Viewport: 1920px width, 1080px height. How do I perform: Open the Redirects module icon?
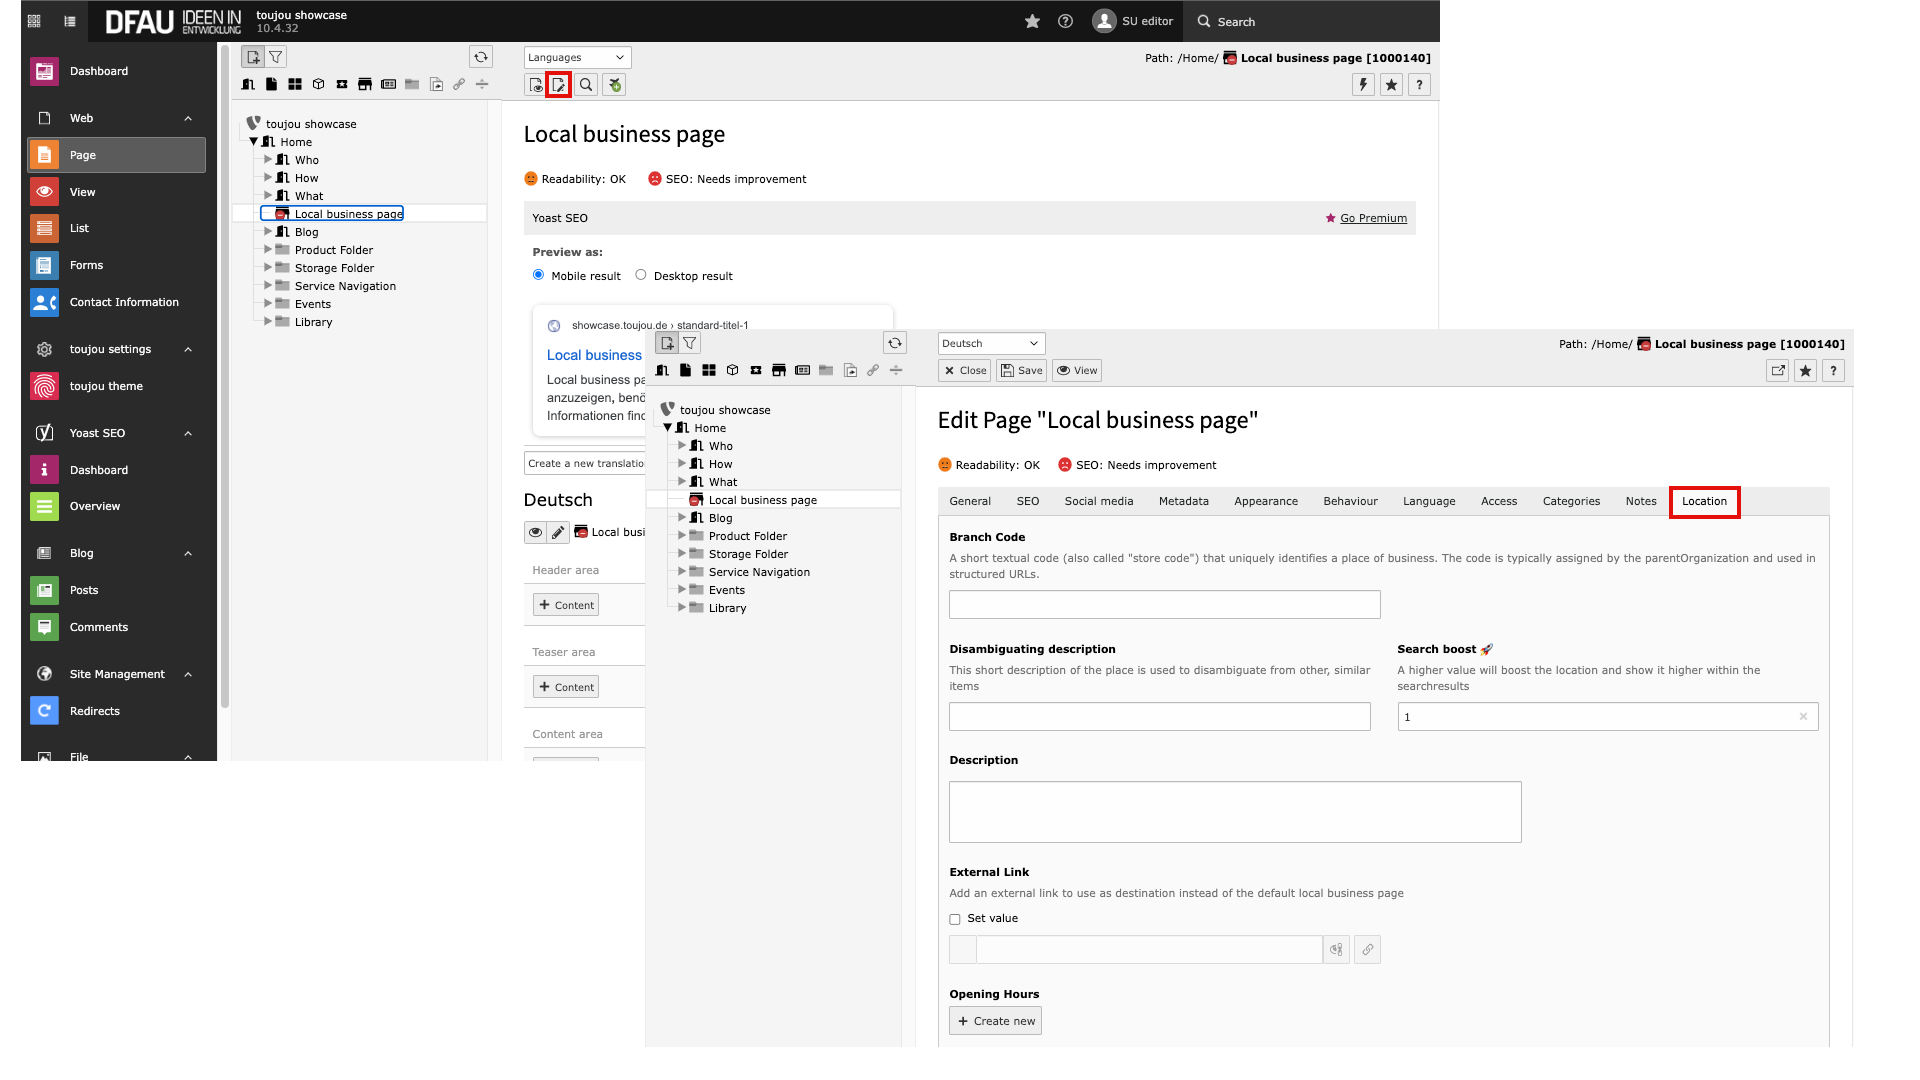tap(44, 711)
